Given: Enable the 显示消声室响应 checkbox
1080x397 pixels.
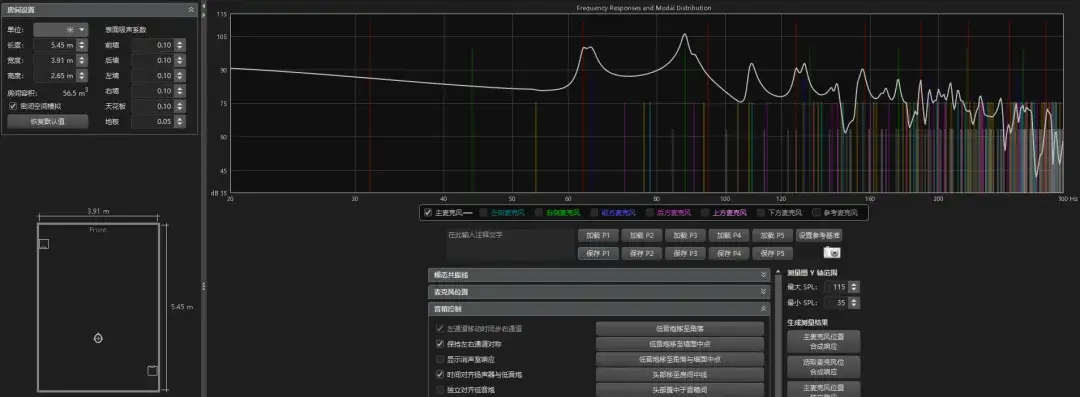Looking at the screenshot, I should pyautogui.click(x=440, y=359).
